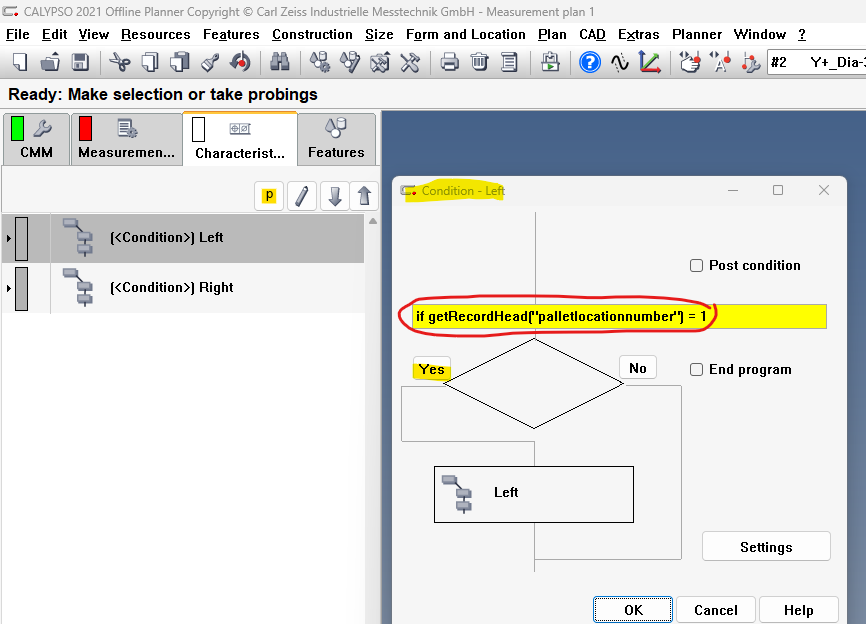The width and height of the screenshot is (866, 624).
Task: Move item up with the up arrow icon
Action: 364,196
